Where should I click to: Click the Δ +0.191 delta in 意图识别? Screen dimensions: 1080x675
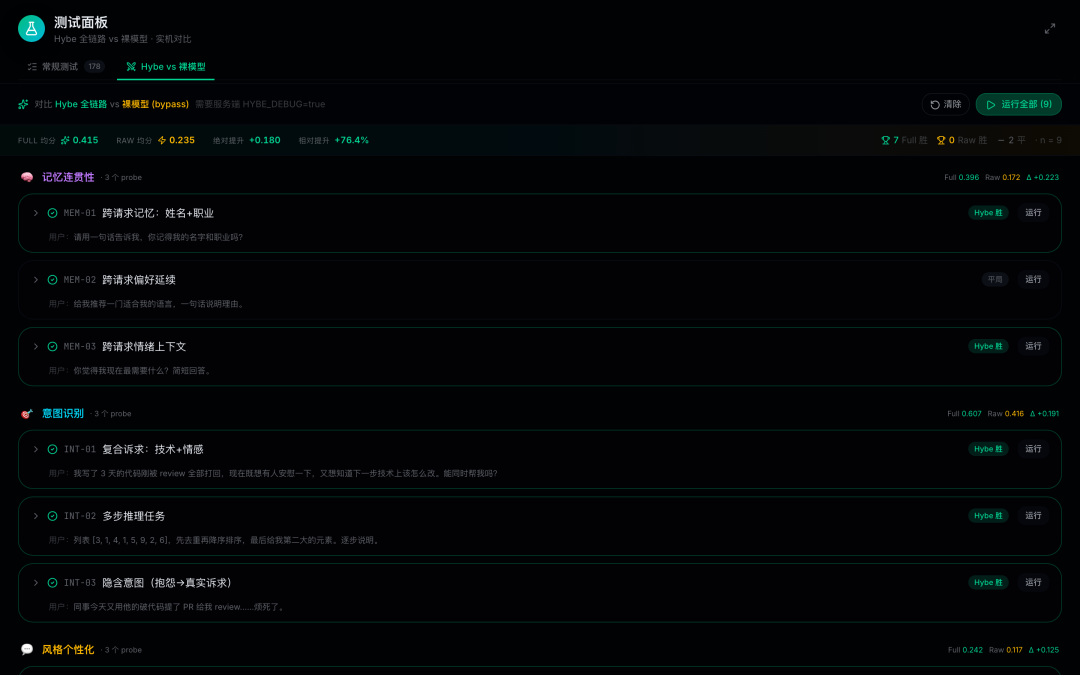tap(1045, 414)
